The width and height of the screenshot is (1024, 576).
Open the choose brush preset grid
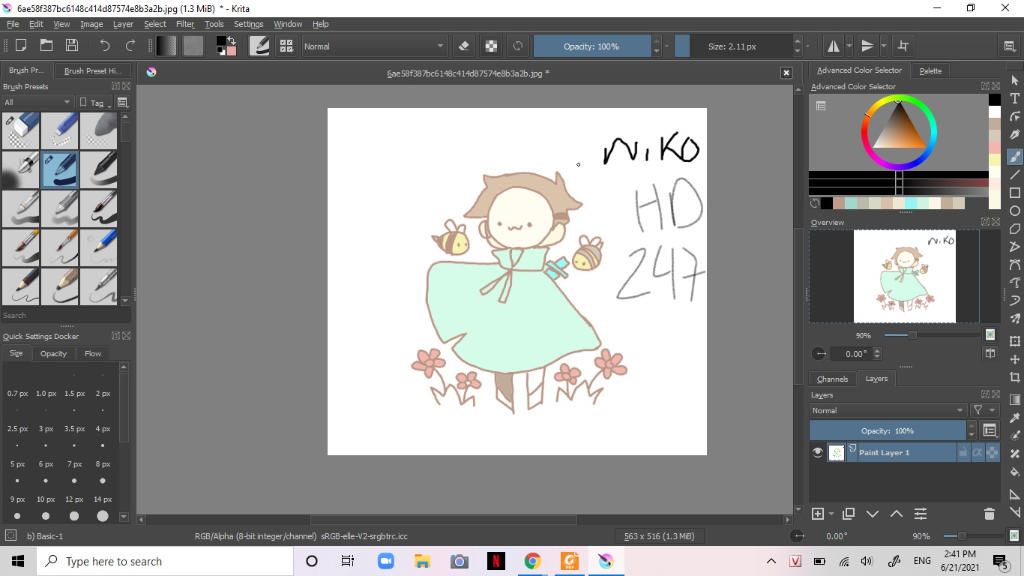[x=286, y=46]
